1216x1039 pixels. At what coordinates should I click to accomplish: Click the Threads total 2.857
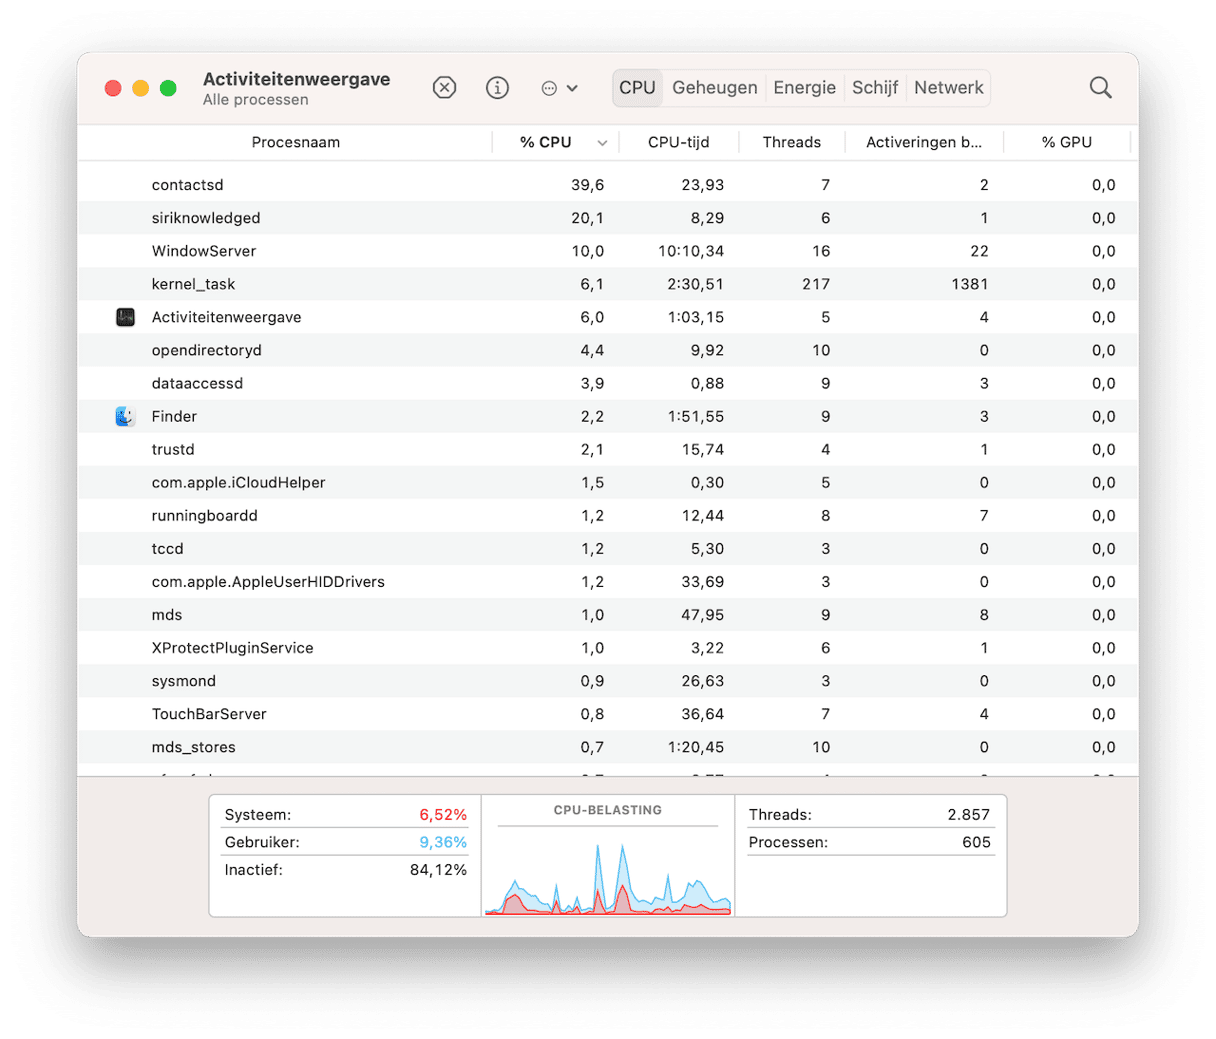coord(968,815)
